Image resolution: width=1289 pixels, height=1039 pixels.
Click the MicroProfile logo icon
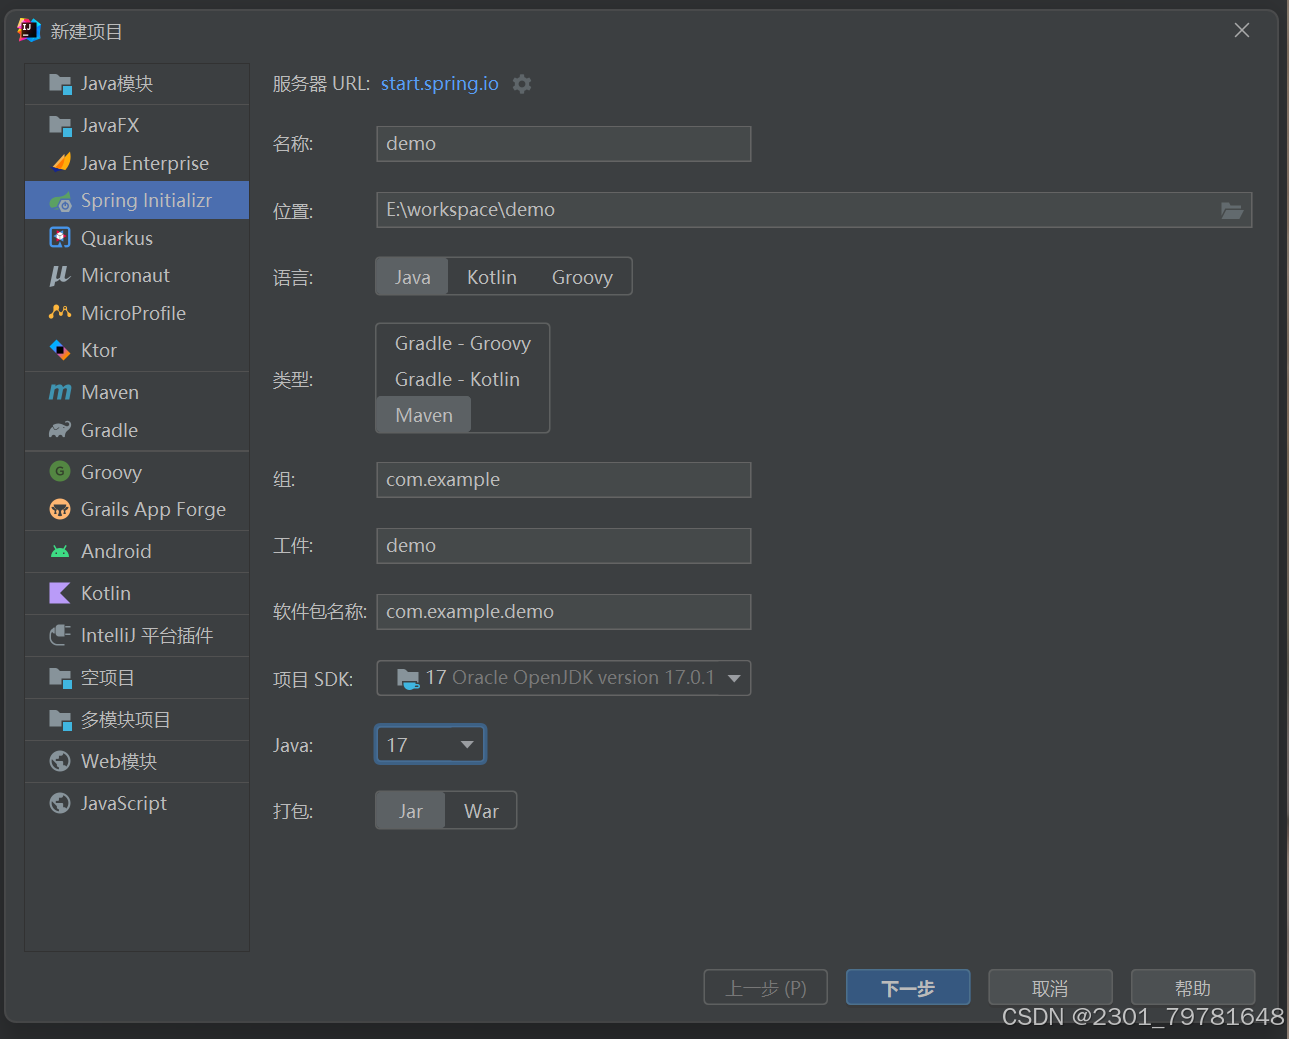60,312
